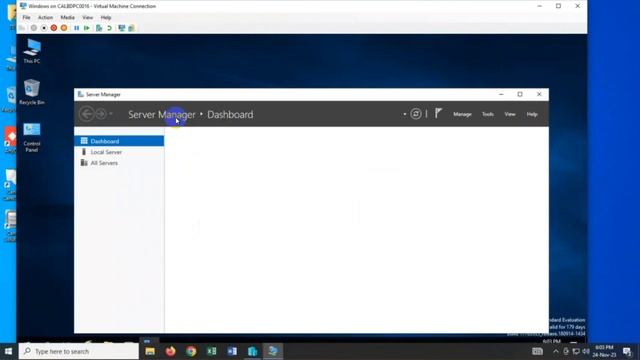The height and width of the screenshot is (360, 640).
Task: Refresh the Server Manager dashboard
Action: [416, 114]
